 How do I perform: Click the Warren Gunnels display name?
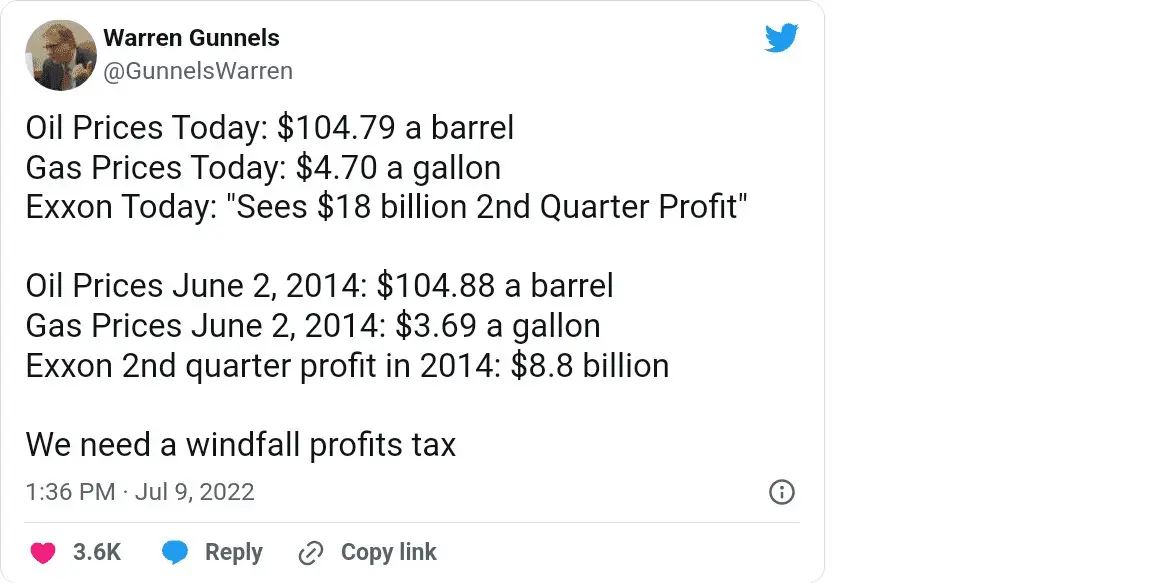click(x=191, y=39)
